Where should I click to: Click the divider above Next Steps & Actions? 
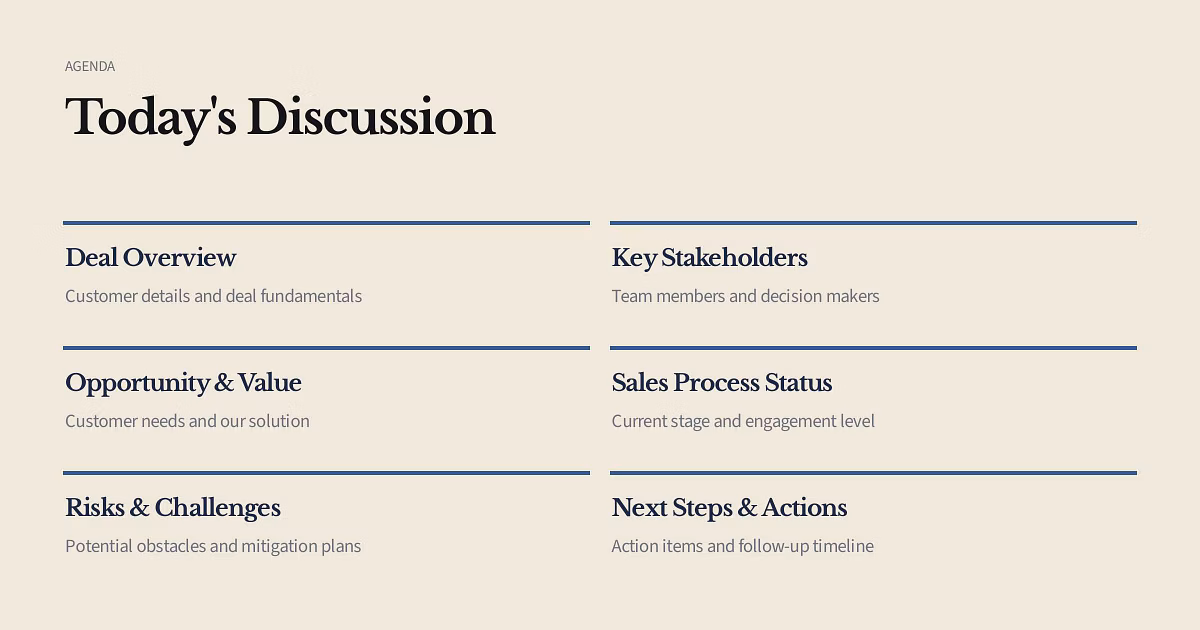[x=873, y=473]
